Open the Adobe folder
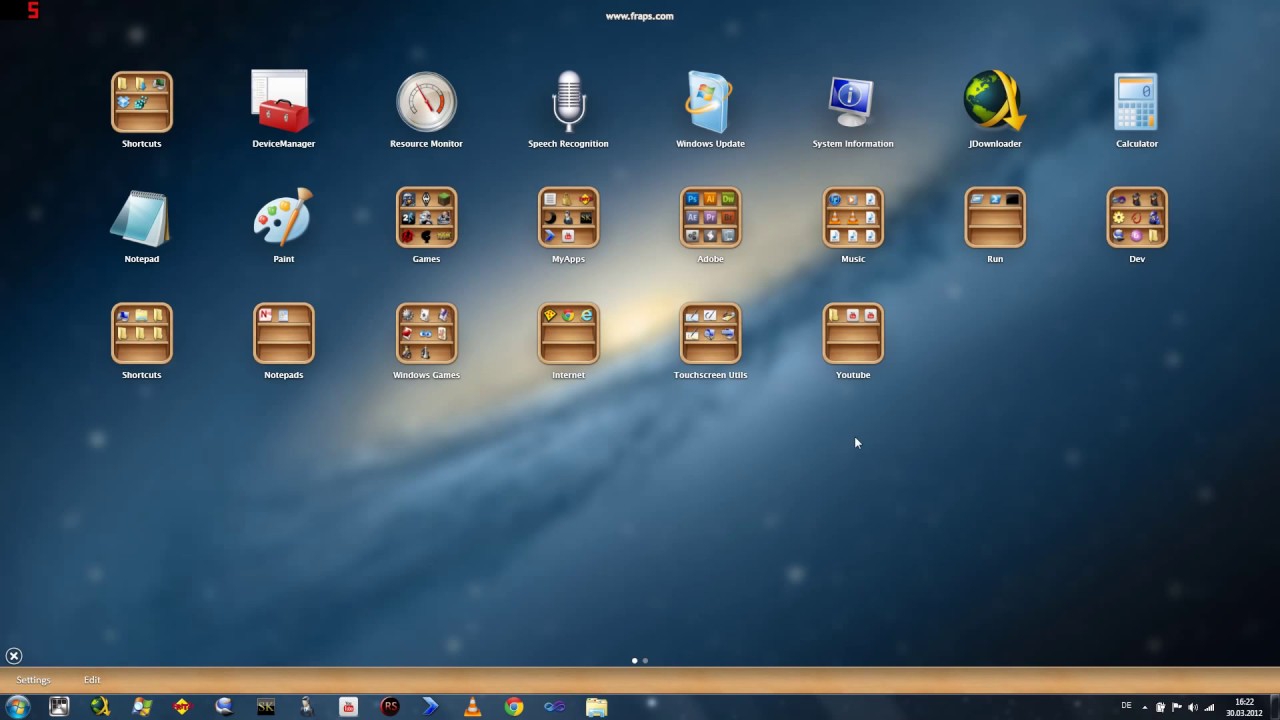This screenshot has width=1280, height=720. point(710,217)
